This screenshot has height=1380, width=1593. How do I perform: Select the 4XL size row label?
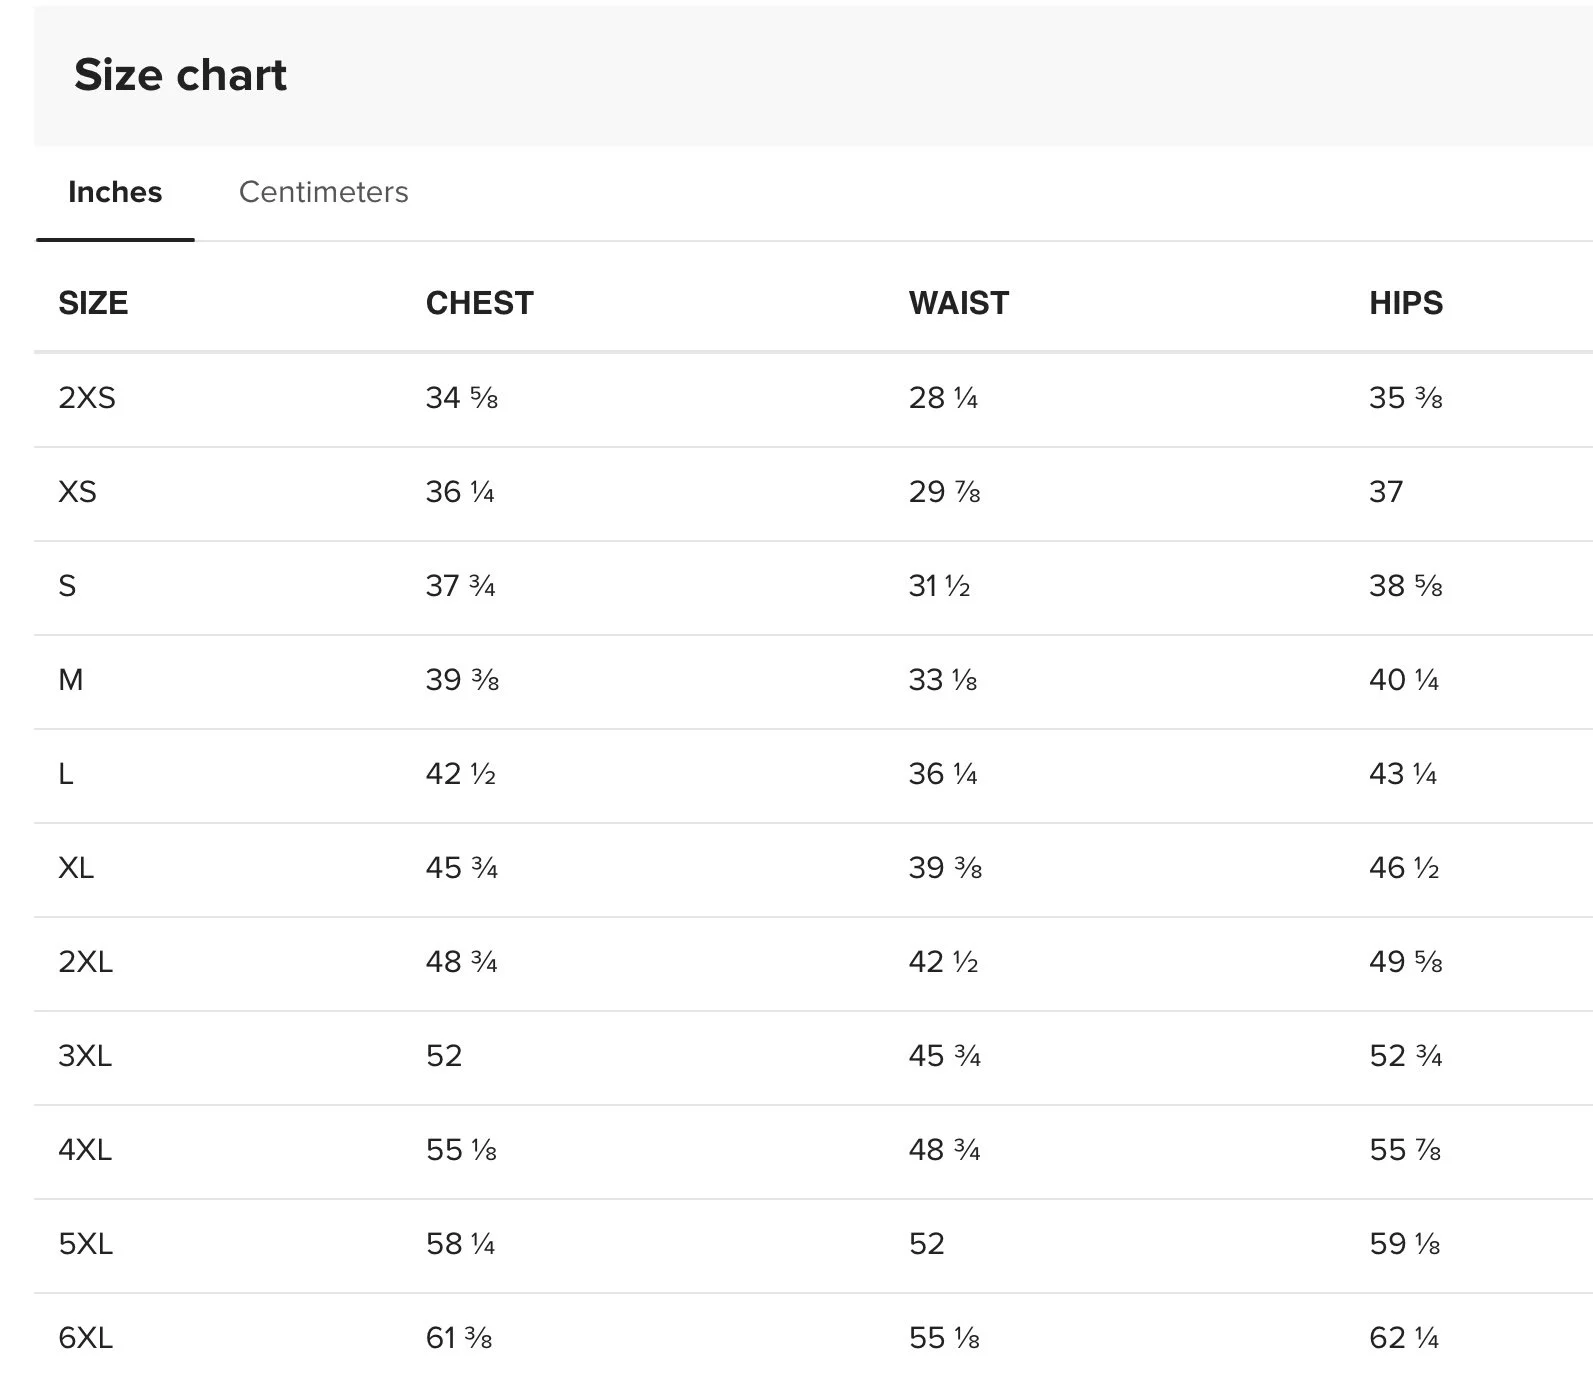click(x=85, y=1150)
